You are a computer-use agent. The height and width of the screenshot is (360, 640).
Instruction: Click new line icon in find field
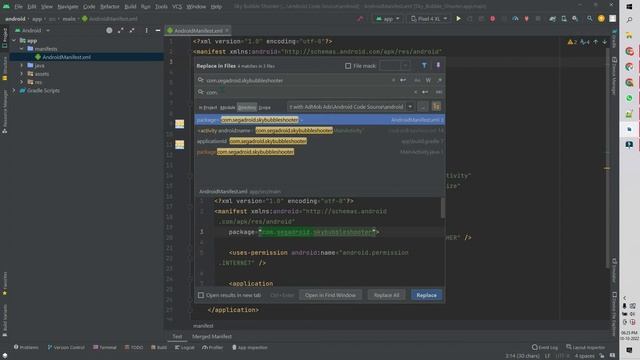point(403,80)
